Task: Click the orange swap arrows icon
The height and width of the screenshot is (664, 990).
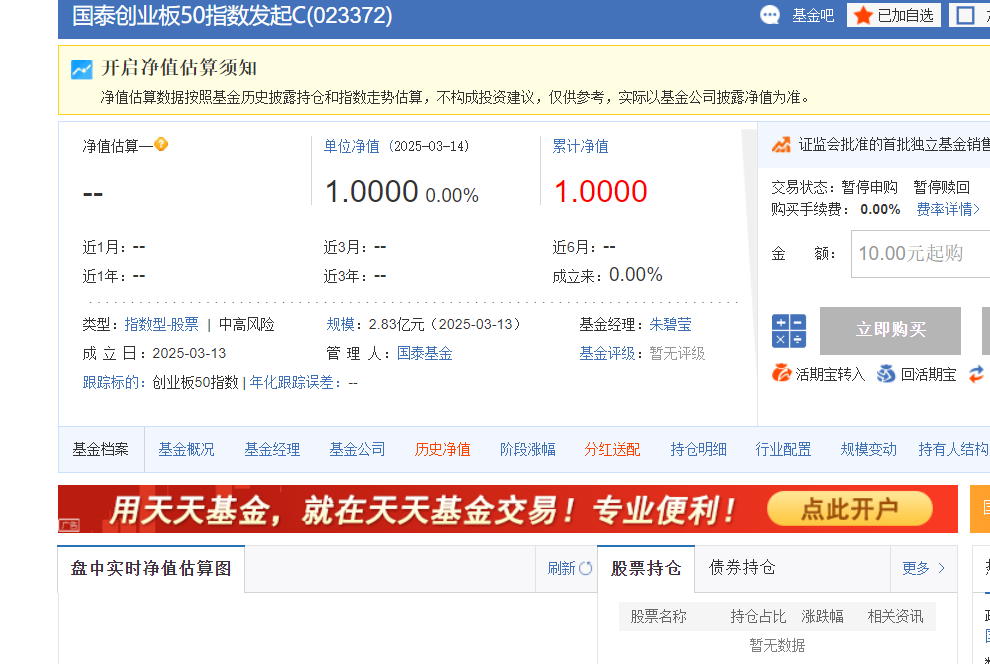Action: [977, 374]
